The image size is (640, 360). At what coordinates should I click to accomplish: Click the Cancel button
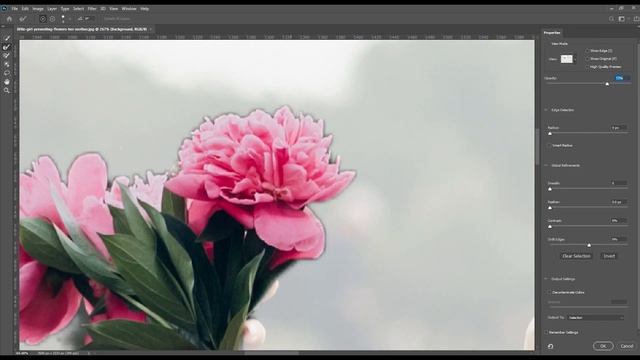pos(627,346)
